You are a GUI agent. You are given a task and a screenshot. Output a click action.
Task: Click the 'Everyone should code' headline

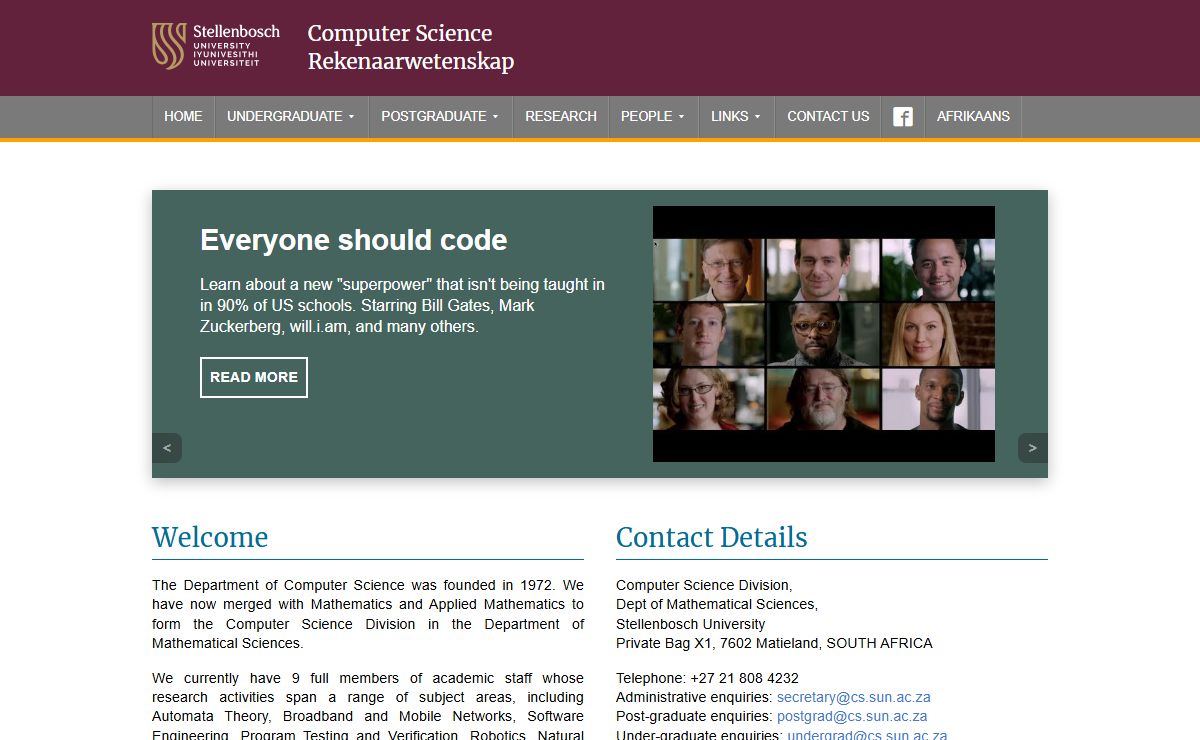pyautogui.click(x=353, y=240)
